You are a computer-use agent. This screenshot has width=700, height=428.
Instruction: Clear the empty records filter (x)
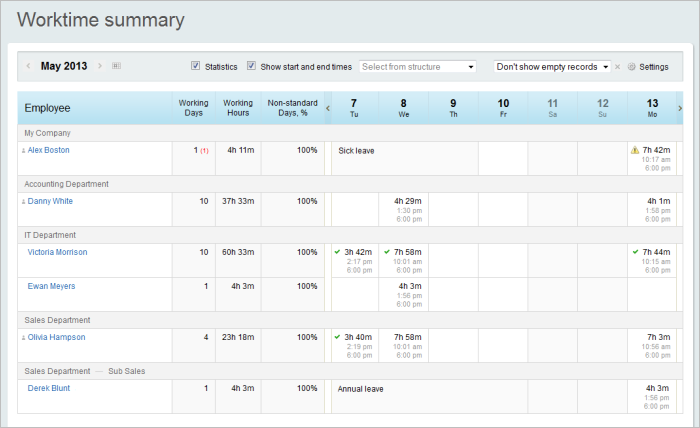coord(618,67)
